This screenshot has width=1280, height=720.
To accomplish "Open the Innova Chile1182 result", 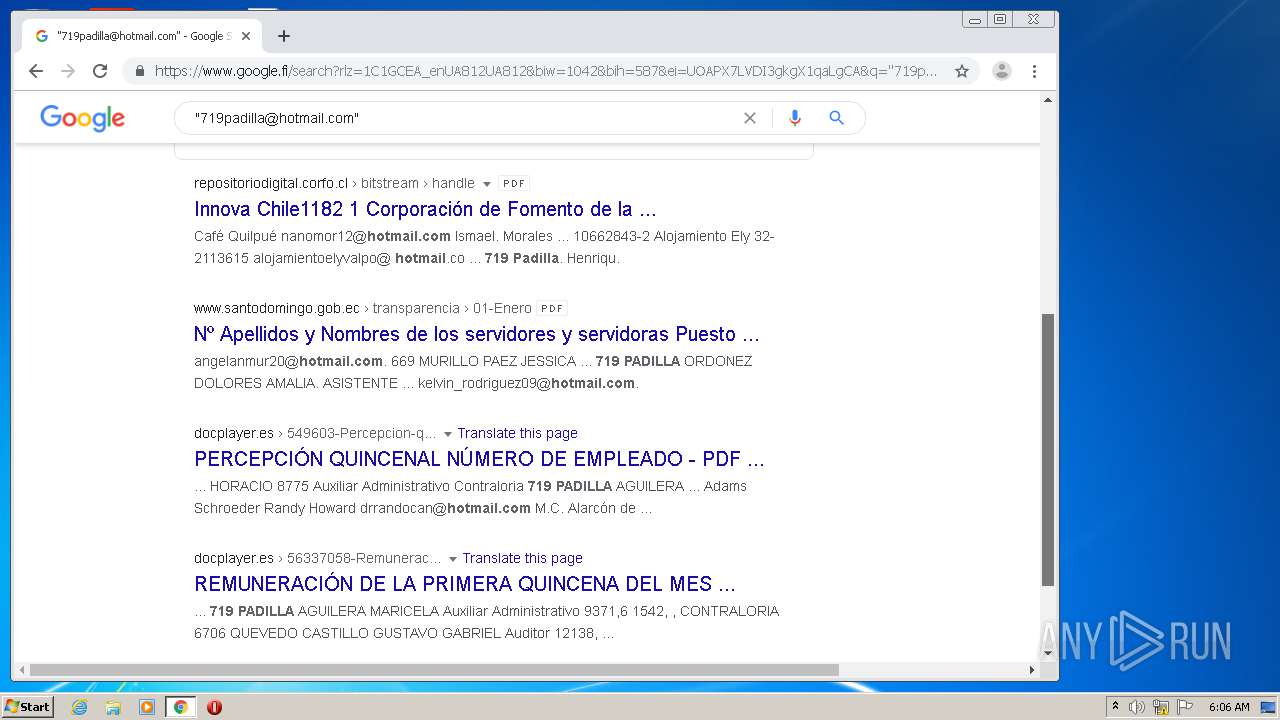I will click(425, 209).
